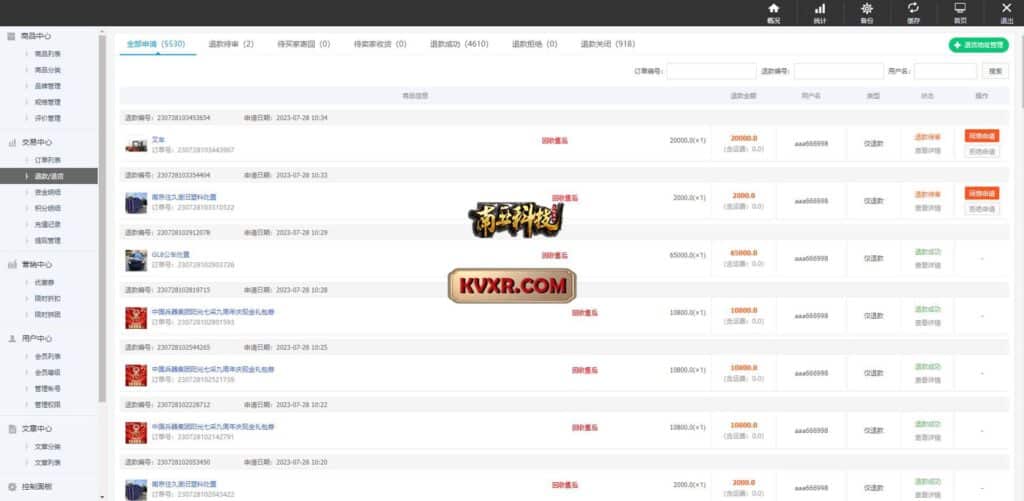Open 限时折扣 in the sidebar
Screen dimensions: 1024x501
click(x=47, y=298)
